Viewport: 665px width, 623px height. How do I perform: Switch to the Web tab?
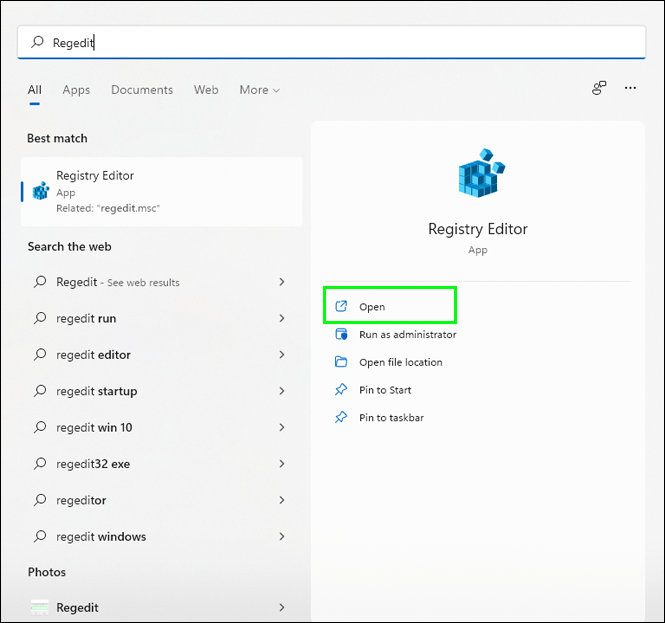pyautogui.click(x=206, y=90)
